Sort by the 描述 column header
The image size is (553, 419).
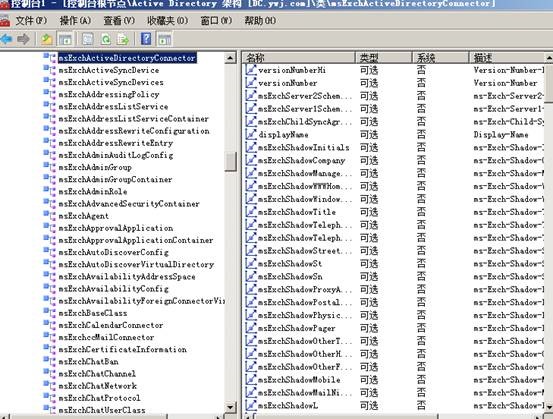pyautogui.click(x=507, y=57)
